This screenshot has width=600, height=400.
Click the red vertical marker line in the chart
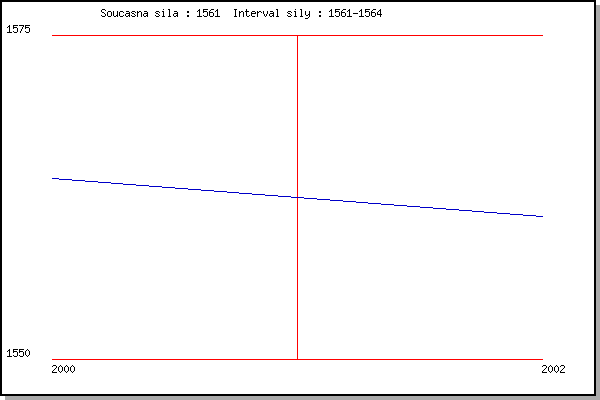click(x=297, y=198)
